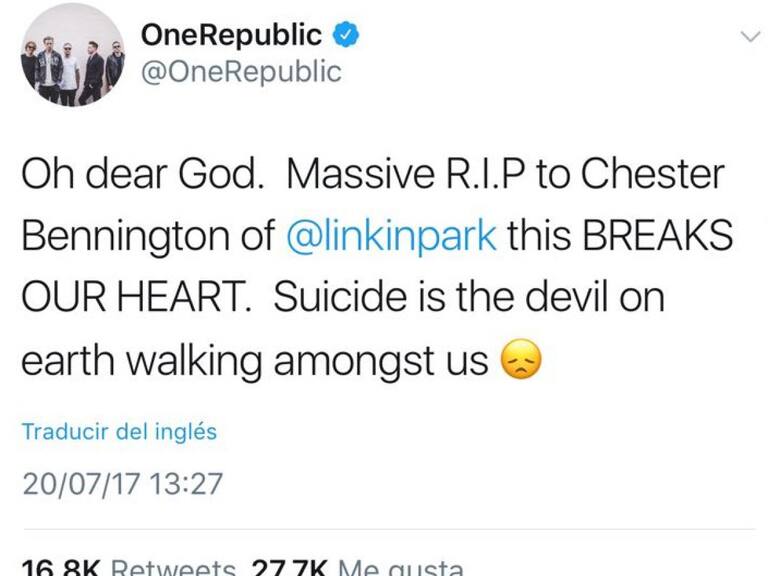Click the 16.8K retweet number
The height and width of the screenshot is (576, 768).
tap(58, 567)
